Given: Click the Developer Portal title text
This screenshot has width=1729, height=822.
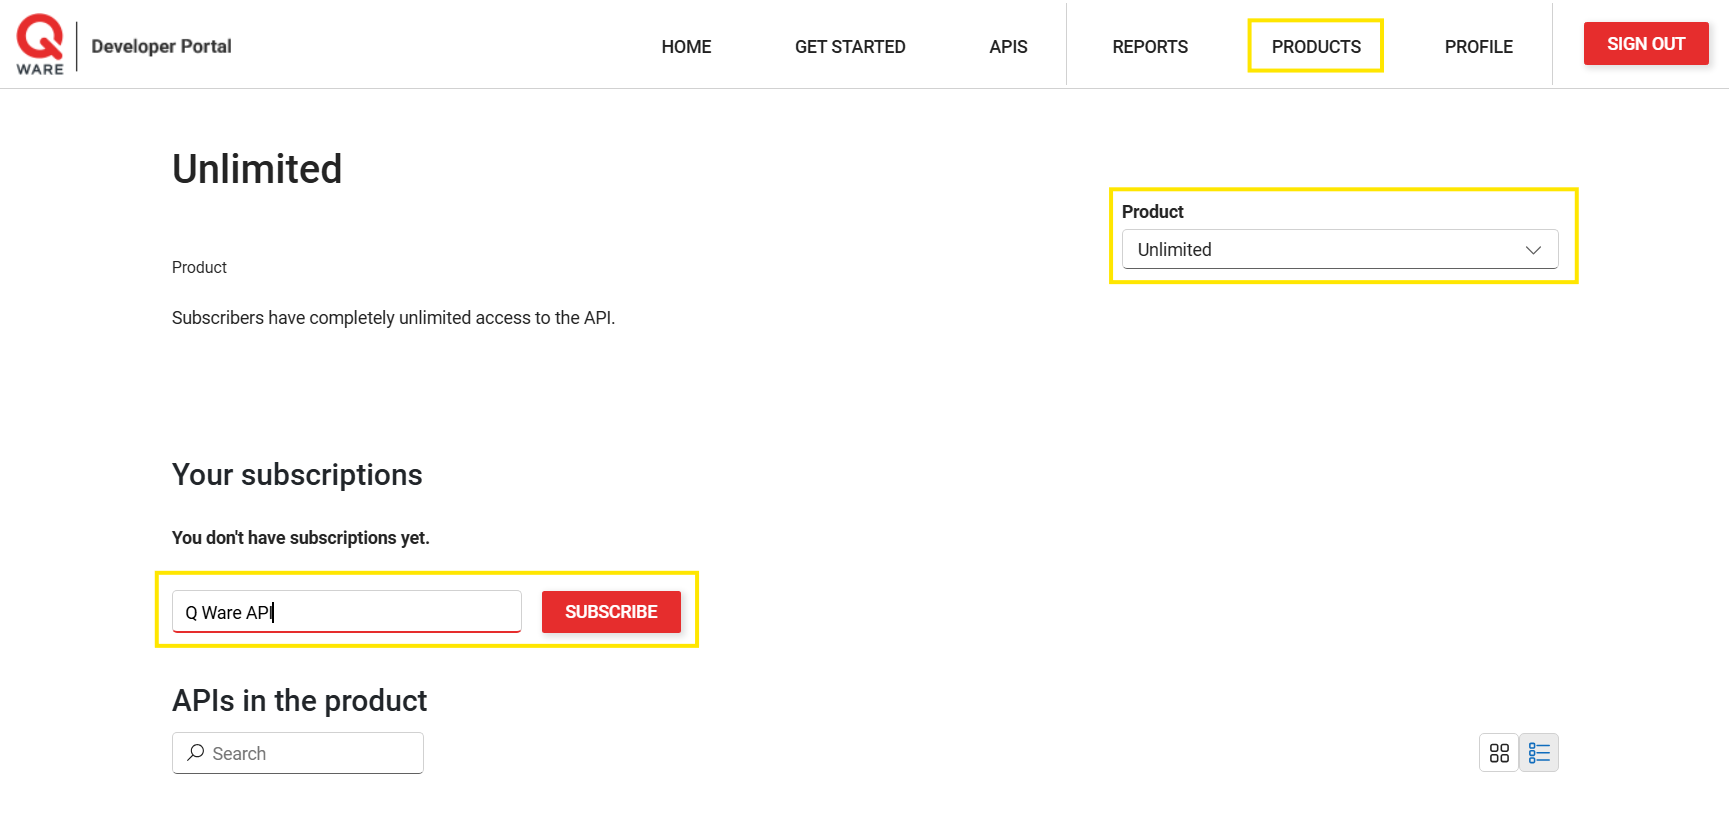Looking at the screenshot, I should coord(161,47).
